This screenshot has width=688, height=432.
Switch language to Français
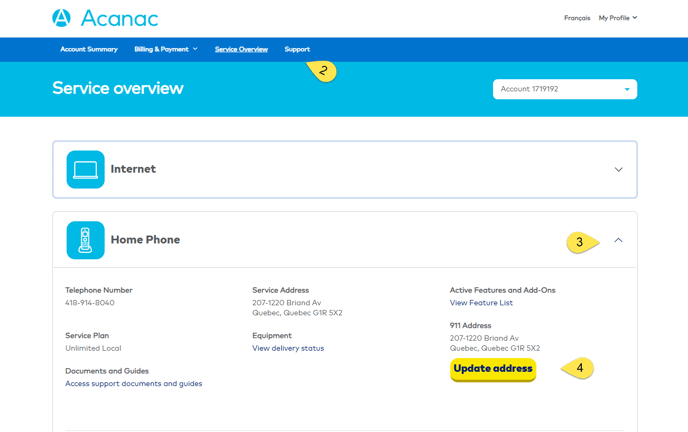(x=577, y=18)
